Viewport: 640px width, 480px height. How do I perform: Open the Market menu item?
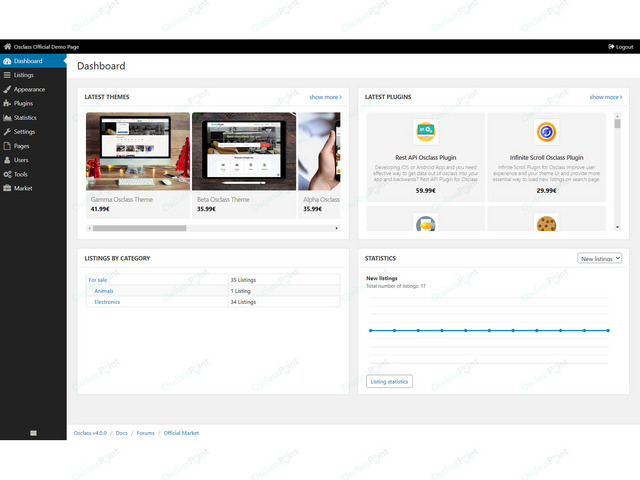[x=33, y=188]
